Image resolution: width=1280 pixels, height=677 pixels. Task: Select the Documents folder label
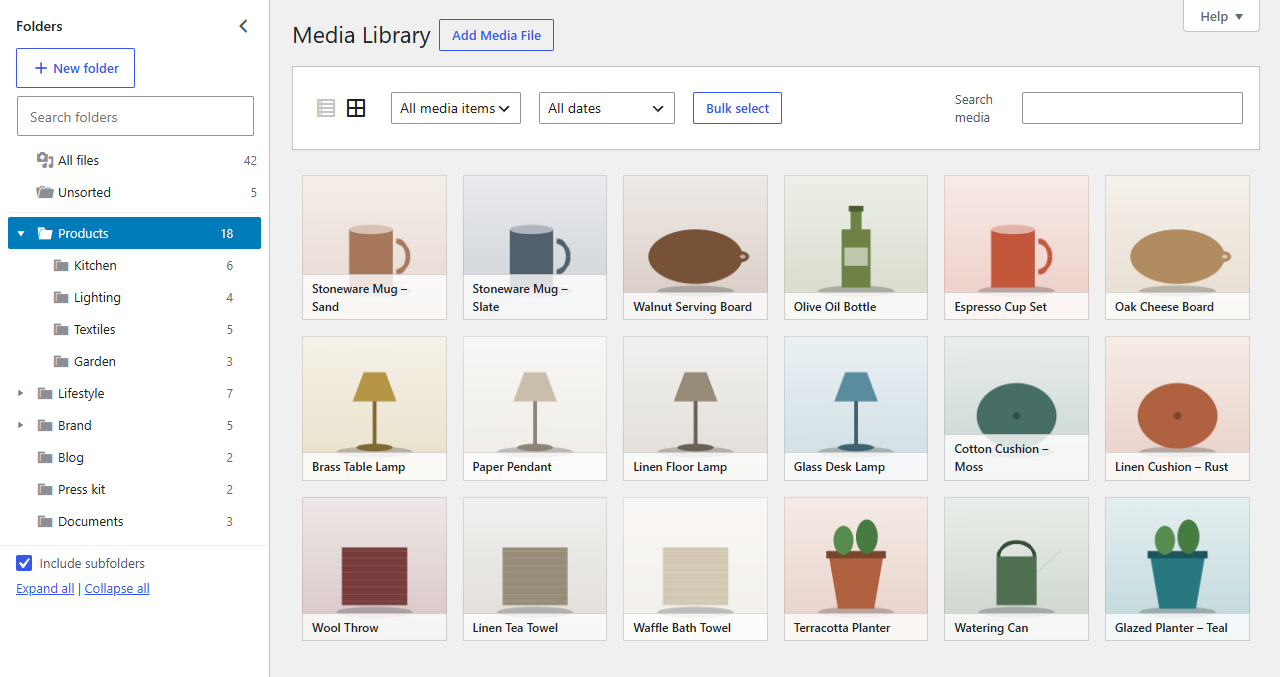(x=90, y=521)
